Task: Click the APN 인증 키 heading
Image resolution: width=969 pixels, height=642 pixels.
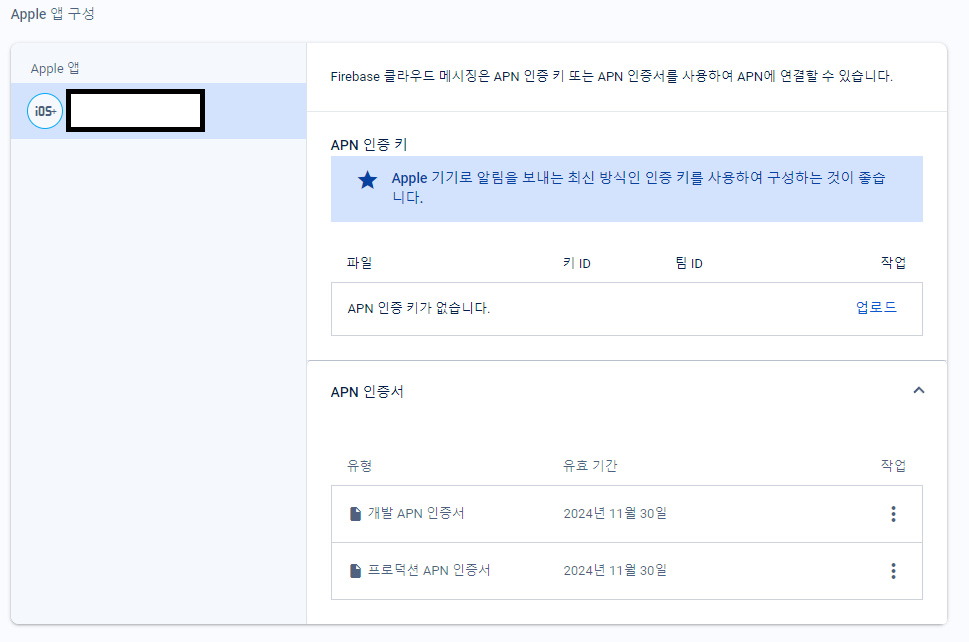Action: 369,145
